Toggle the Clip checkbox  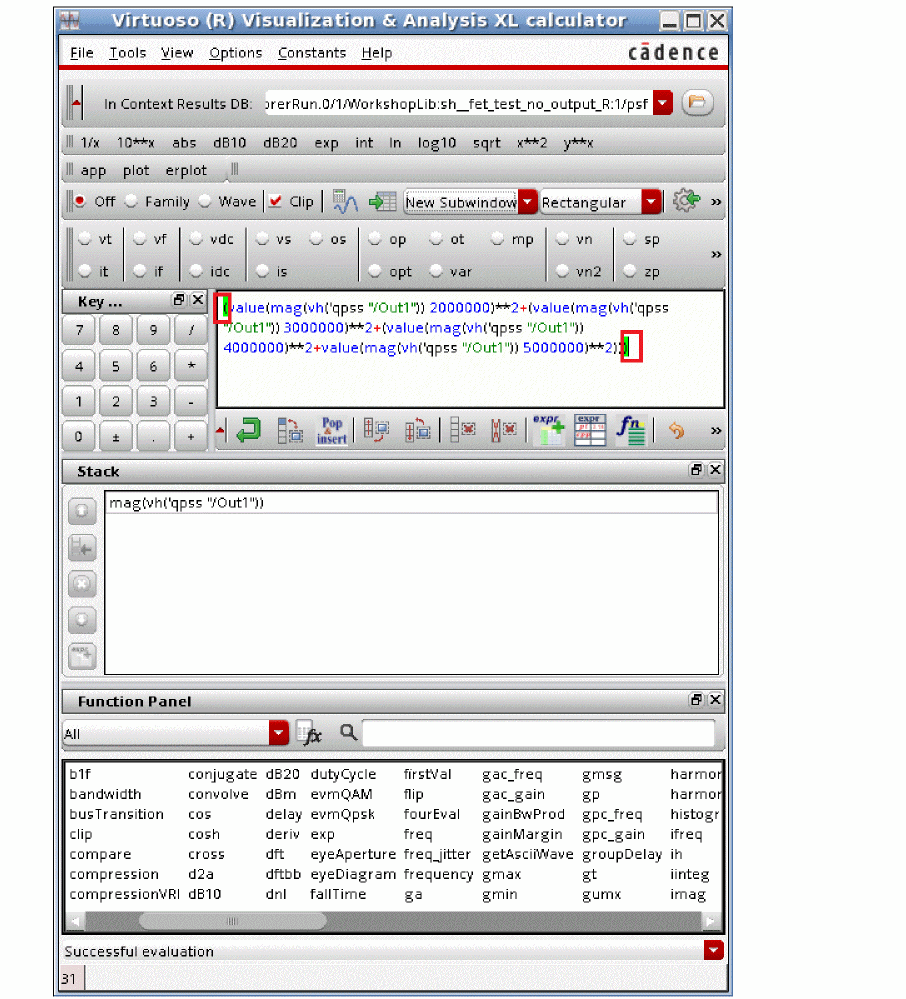(275, 201)
